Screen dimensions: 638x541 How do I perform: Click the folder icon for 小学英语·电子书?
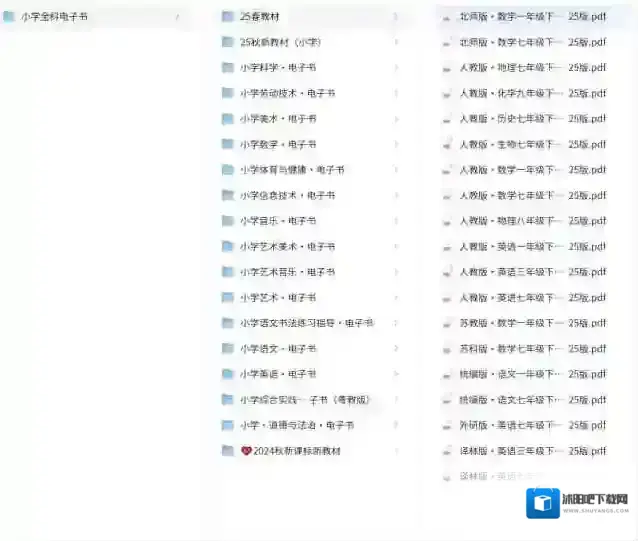click(227, 374)
